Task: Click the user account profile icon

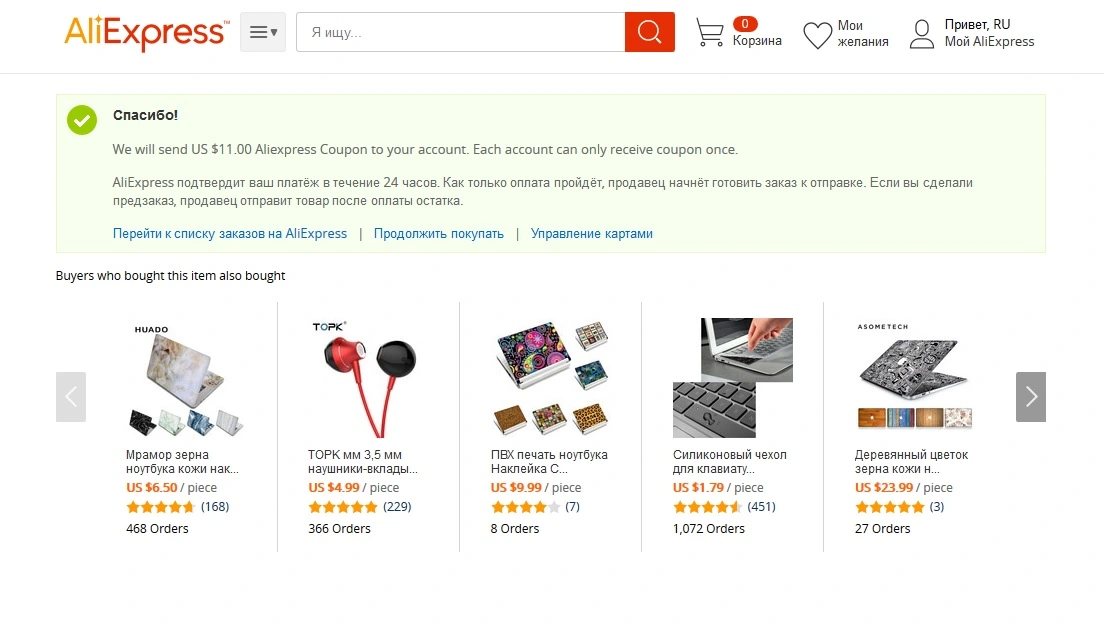Action: point(922,34)
